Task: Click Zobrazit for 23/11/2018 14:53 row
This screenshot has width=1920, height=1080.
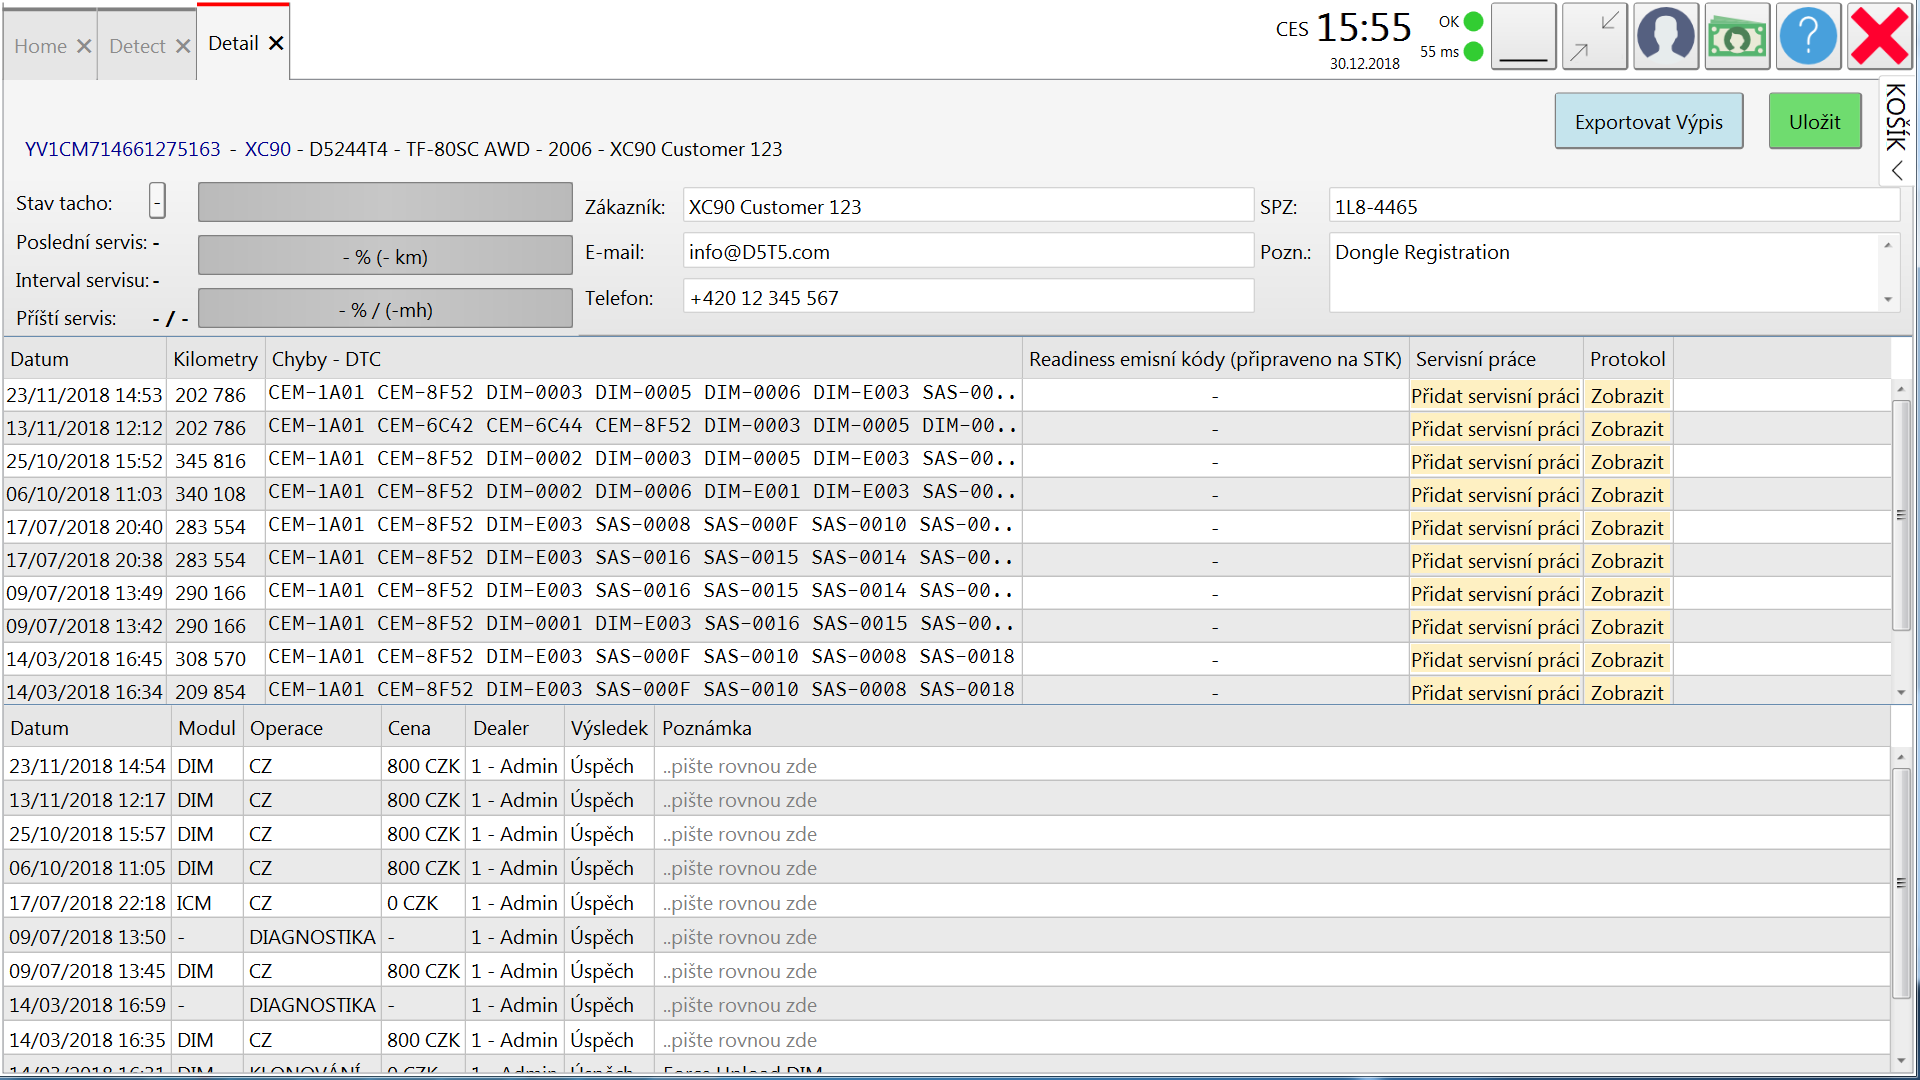Action: click(x=1626, y=396)
